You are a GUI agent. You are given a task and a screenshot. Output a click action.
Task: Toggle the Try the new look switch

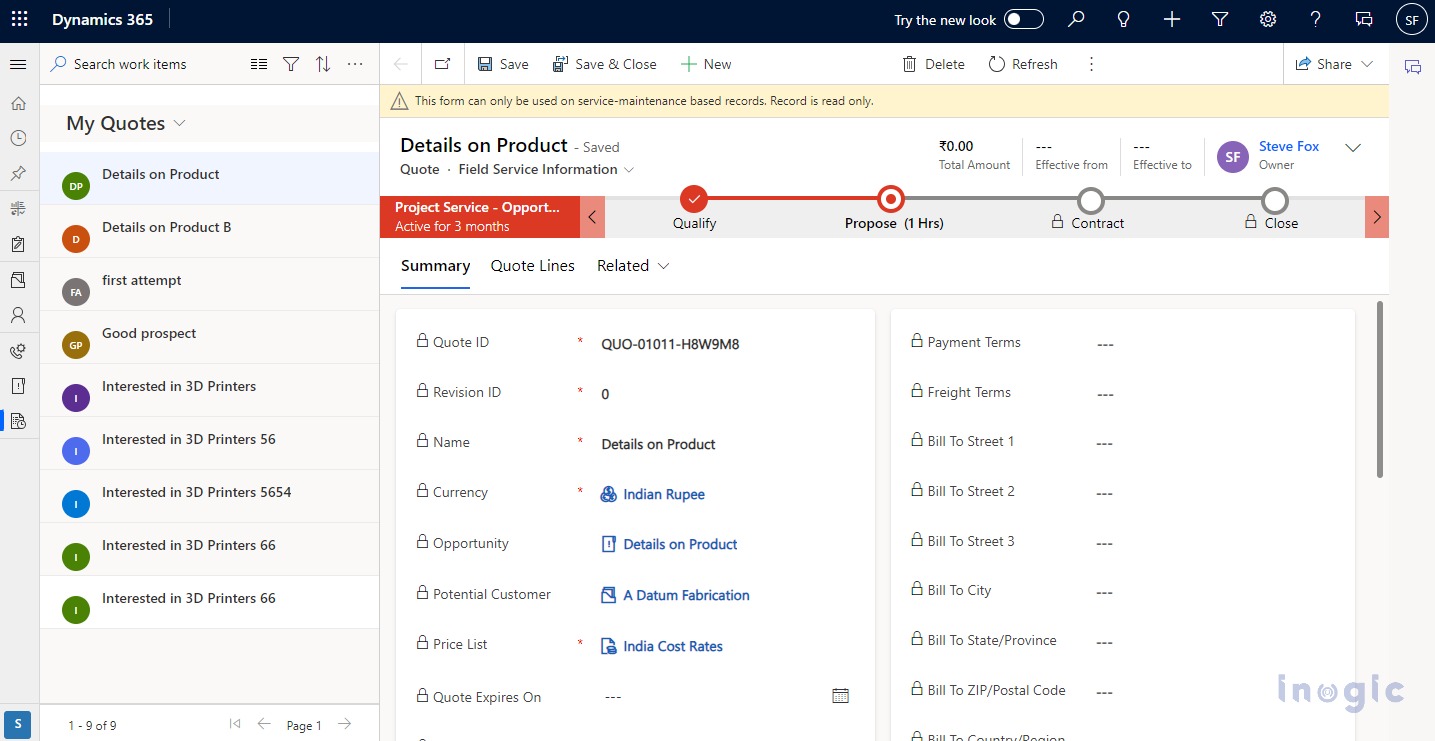(x=1024, y=20)
